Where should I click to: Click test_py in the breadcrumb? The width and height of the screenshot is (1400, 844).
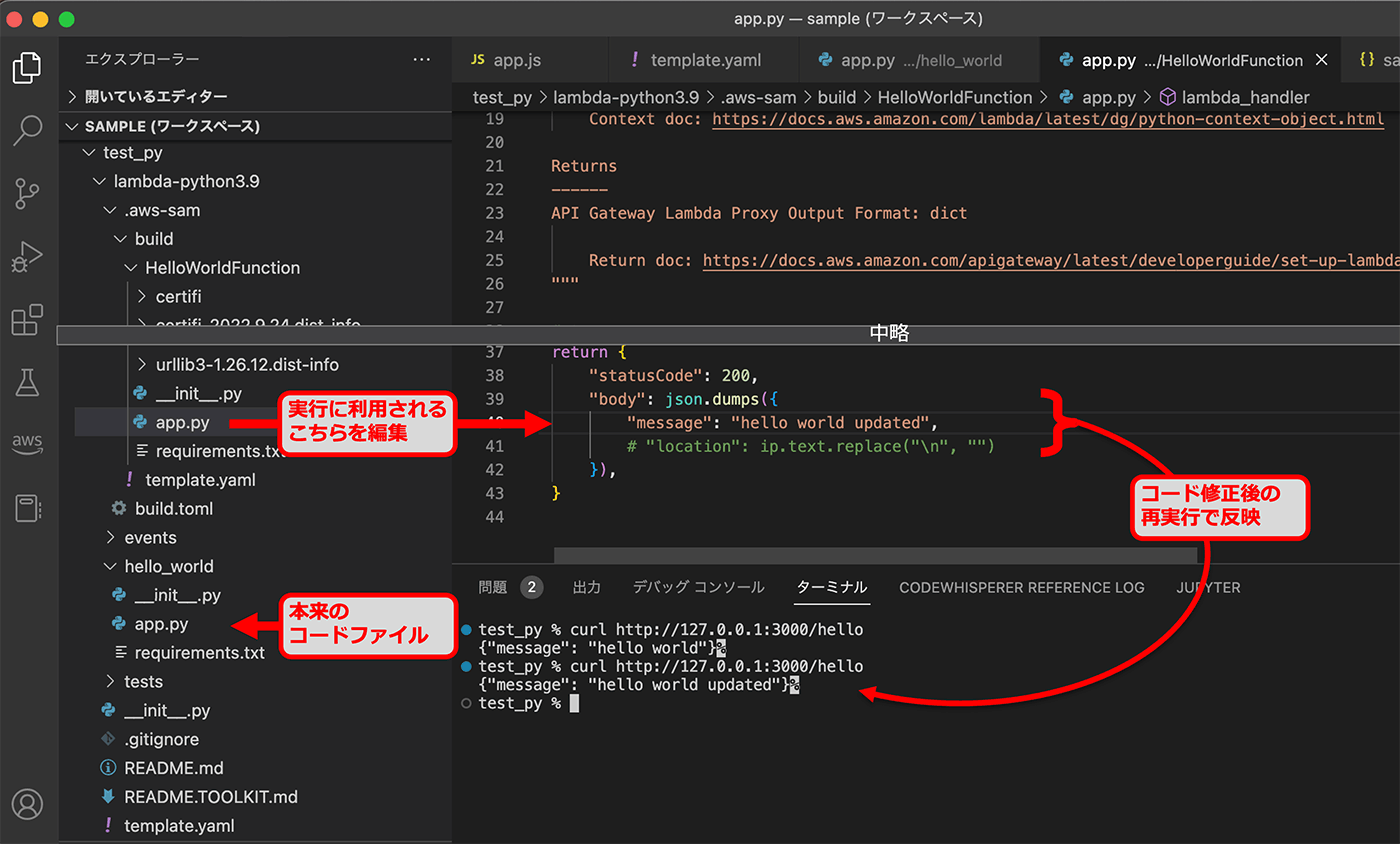504,97
